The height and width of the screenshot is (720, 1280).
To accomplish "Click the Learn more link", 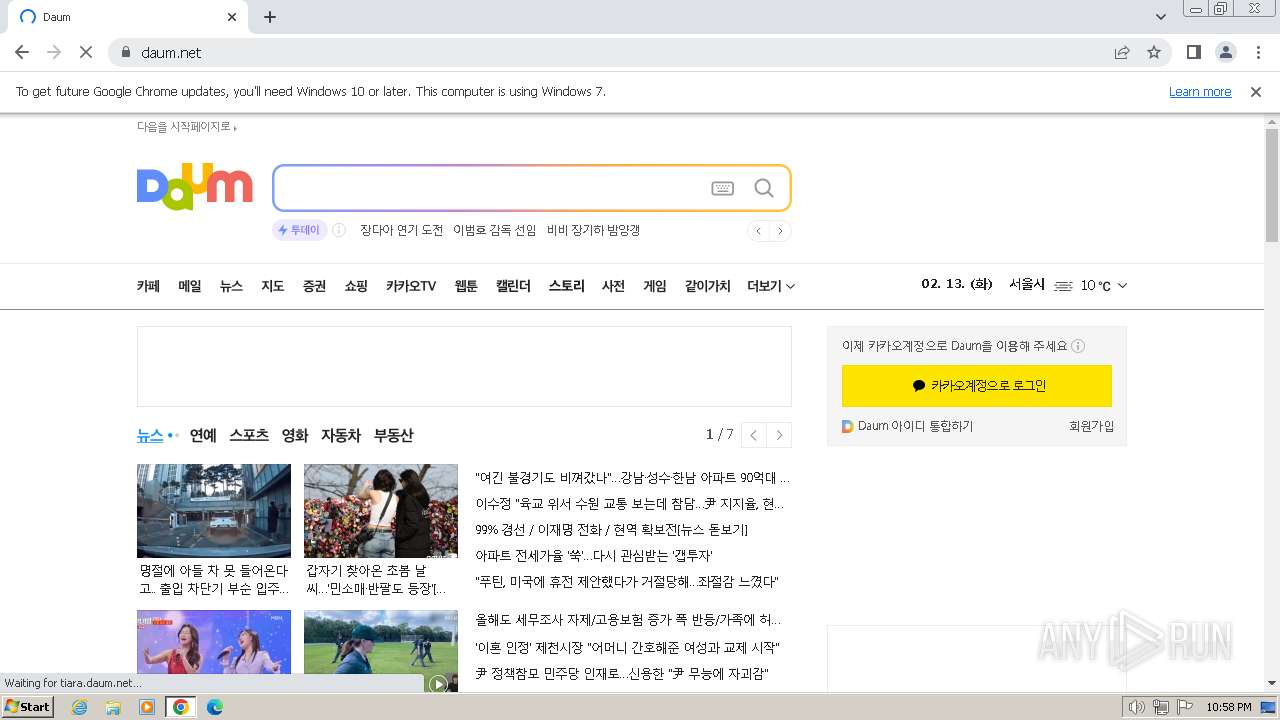I will pos(1200,92).
